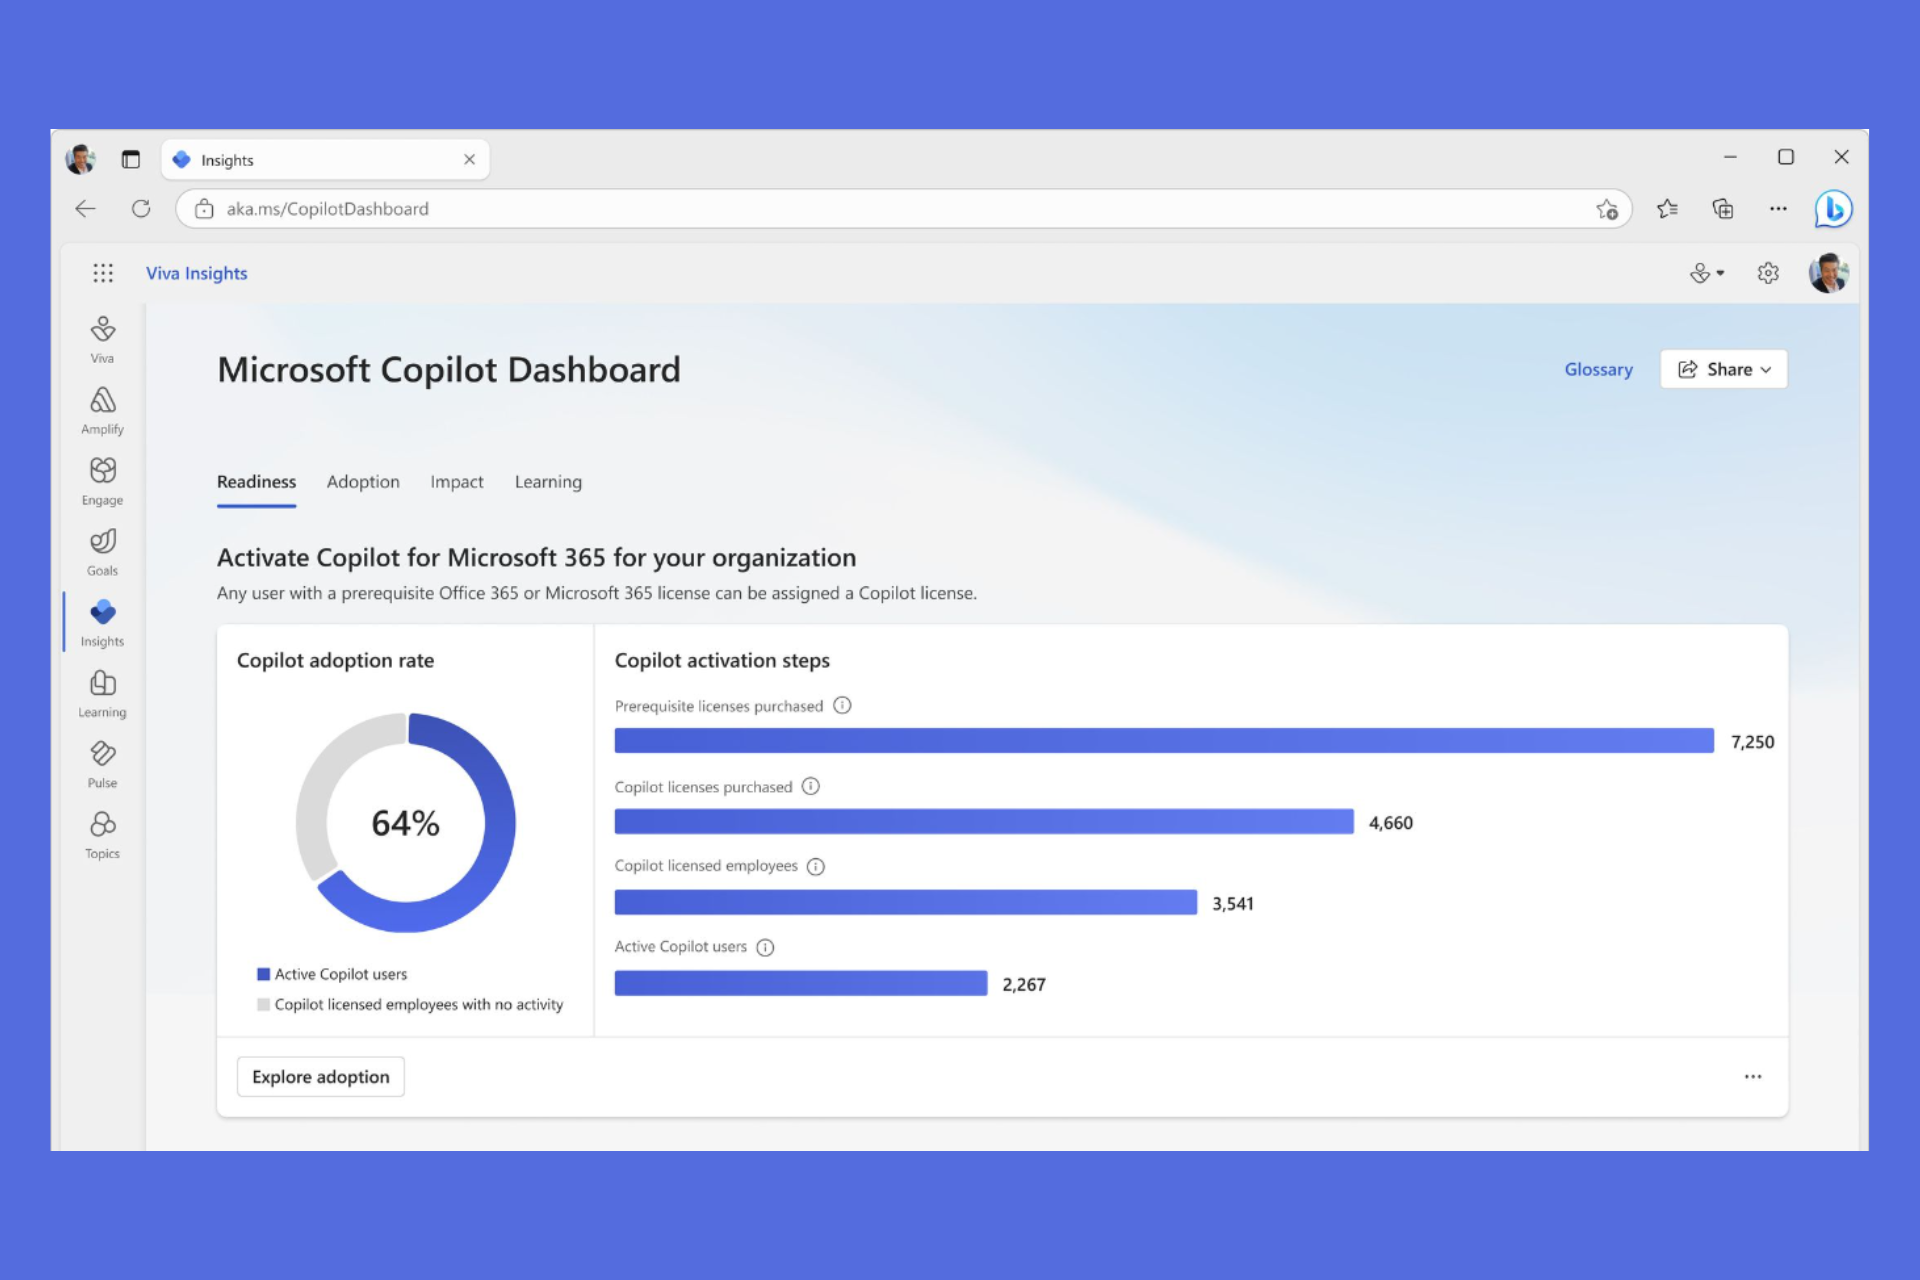Refresh the browser page
1920x1280 pixels.
[x=141, y=208]
